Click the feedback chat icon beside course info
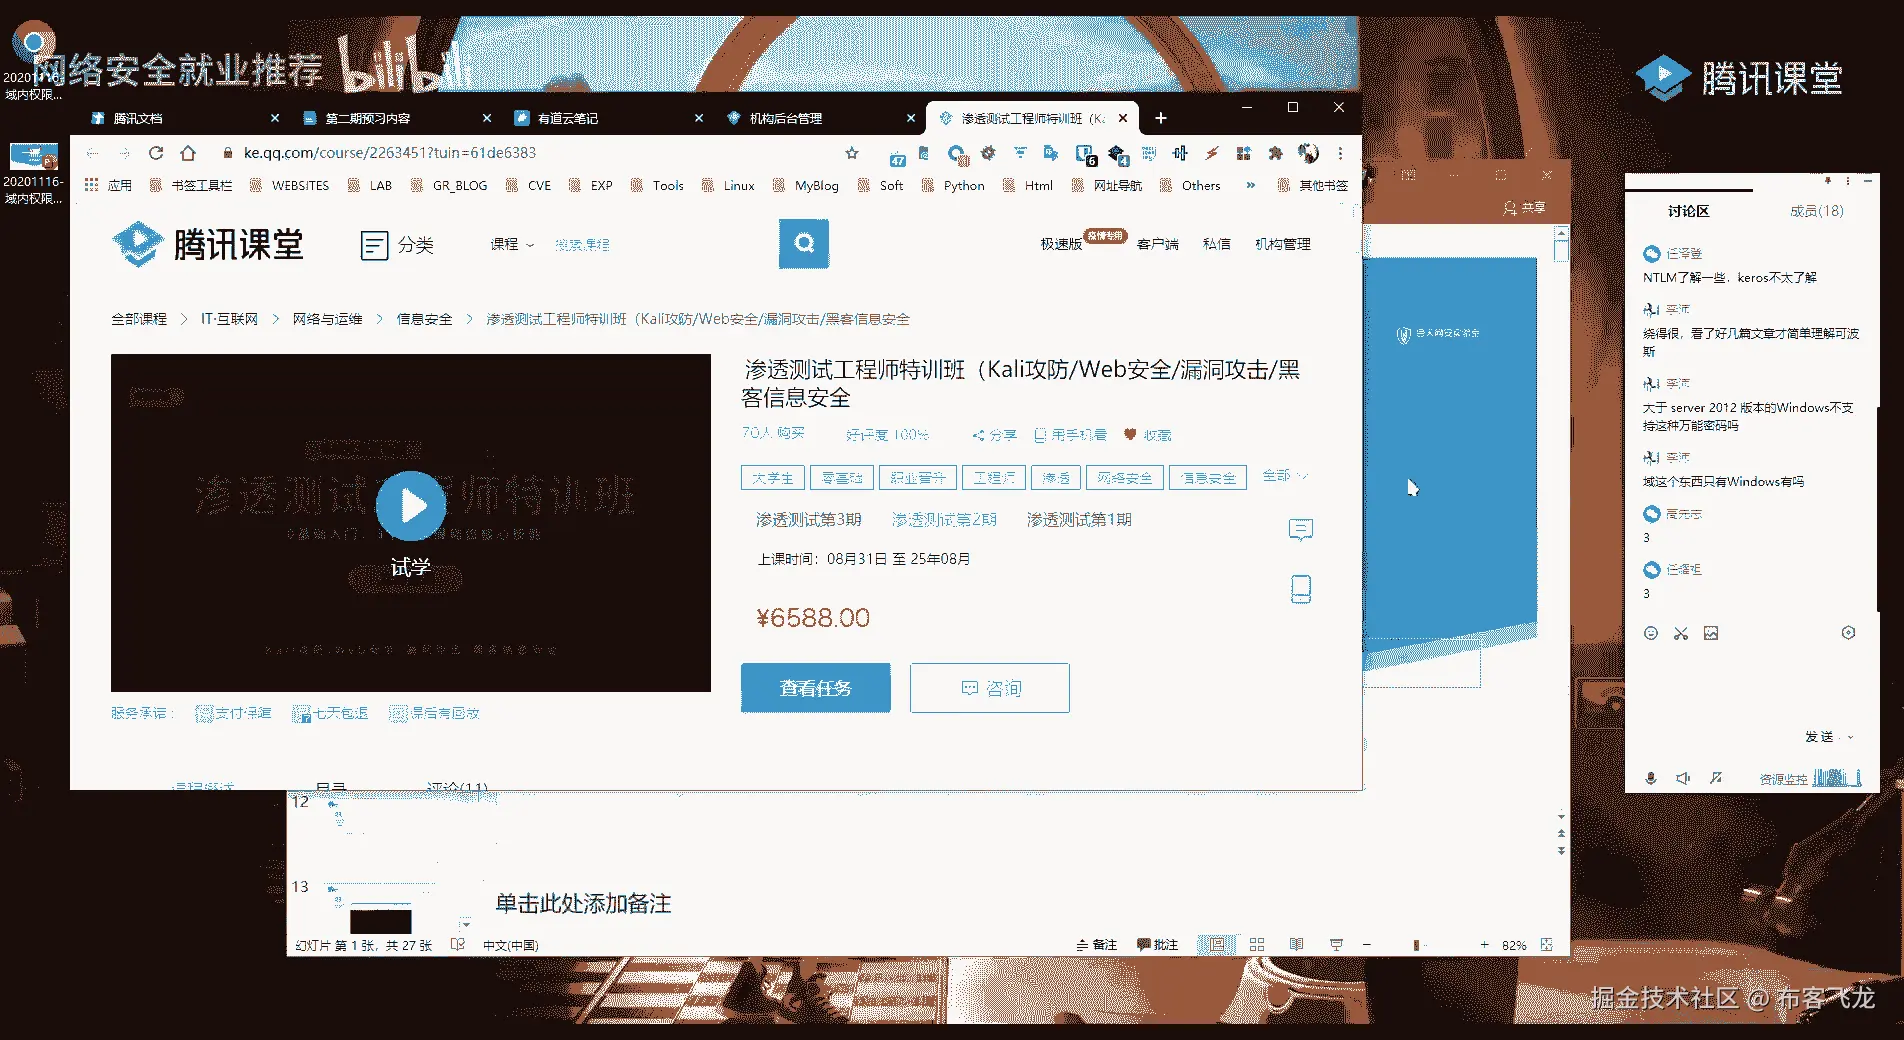This screenshot has width=1904, height=1040. pos(1300,529)
